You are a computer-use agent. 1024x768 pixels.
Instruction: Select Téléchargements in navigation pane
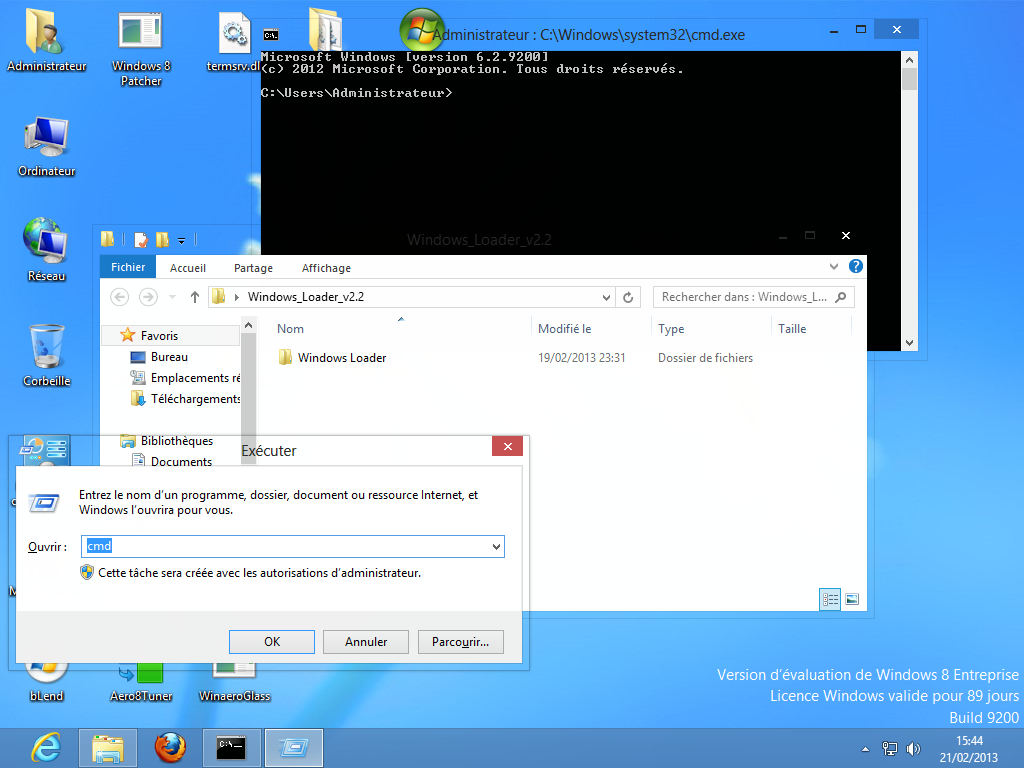(186, 399)
